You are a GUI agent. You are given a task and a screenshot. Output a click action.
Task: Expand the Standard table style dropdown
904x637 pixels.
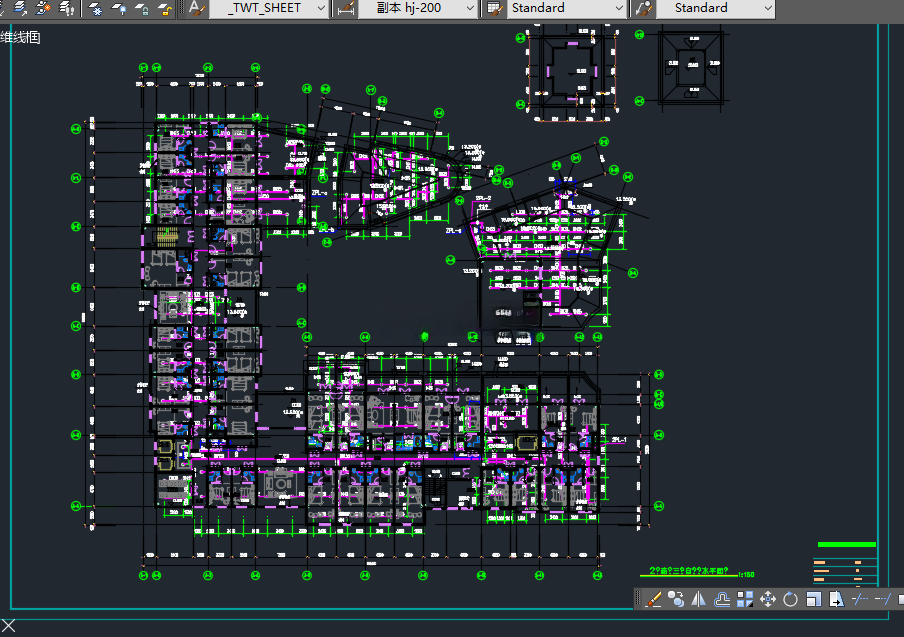tap(619, 8)
